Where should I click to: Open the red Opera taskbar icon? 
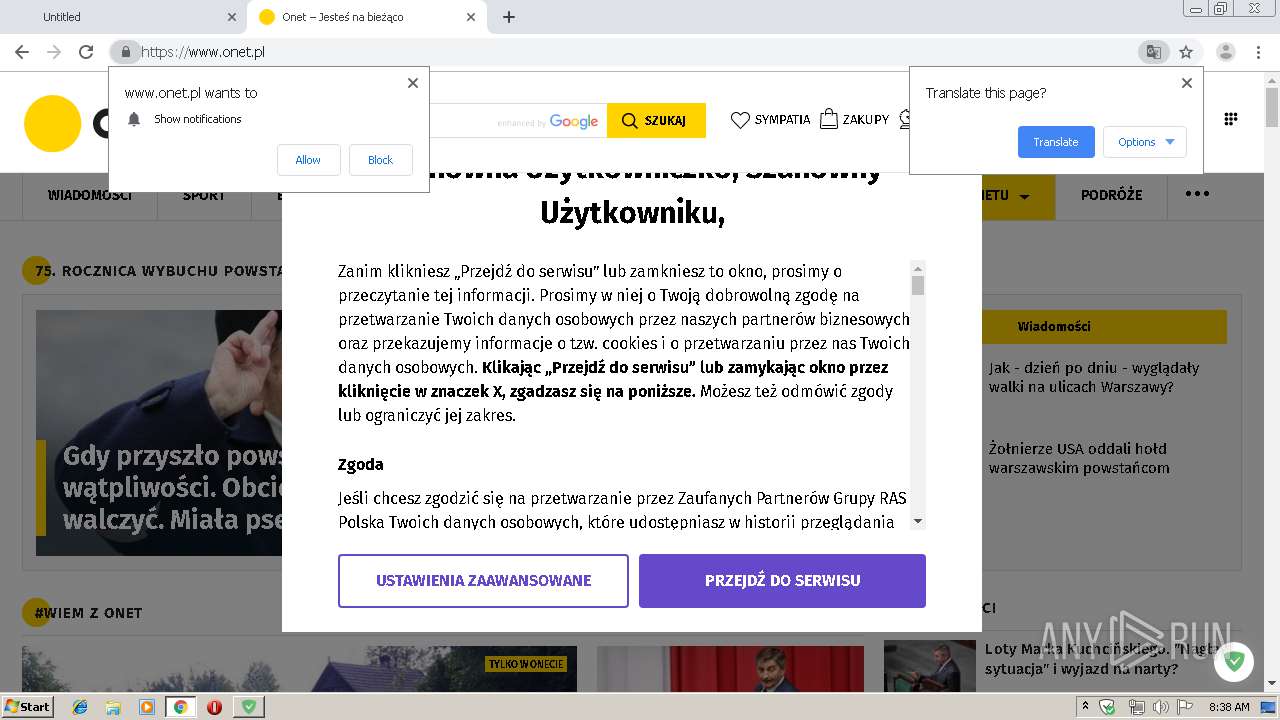pyautogui.click(x=214, y=707)
